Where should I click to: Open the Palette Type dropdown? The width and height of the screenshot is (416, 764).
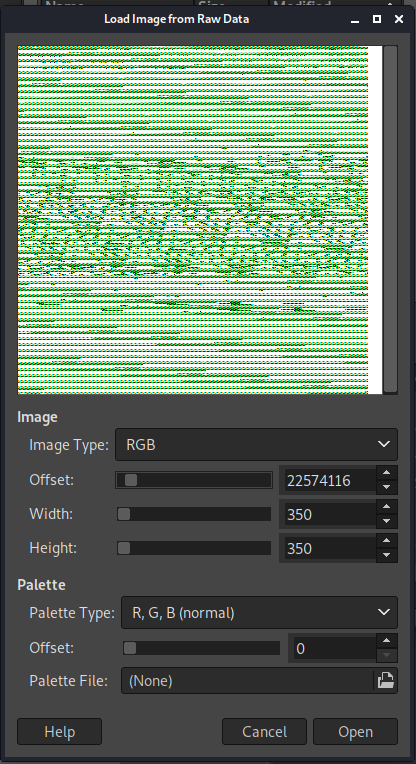pyautogui.click(x=259, y=612)
